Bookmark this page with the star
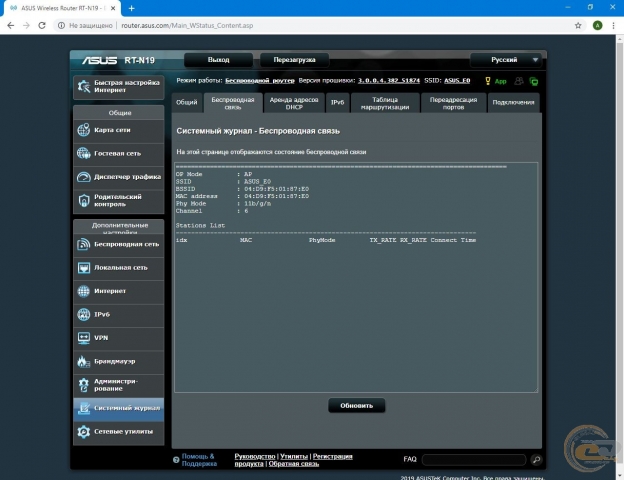The image size is (624, 480). coord(578,25)
